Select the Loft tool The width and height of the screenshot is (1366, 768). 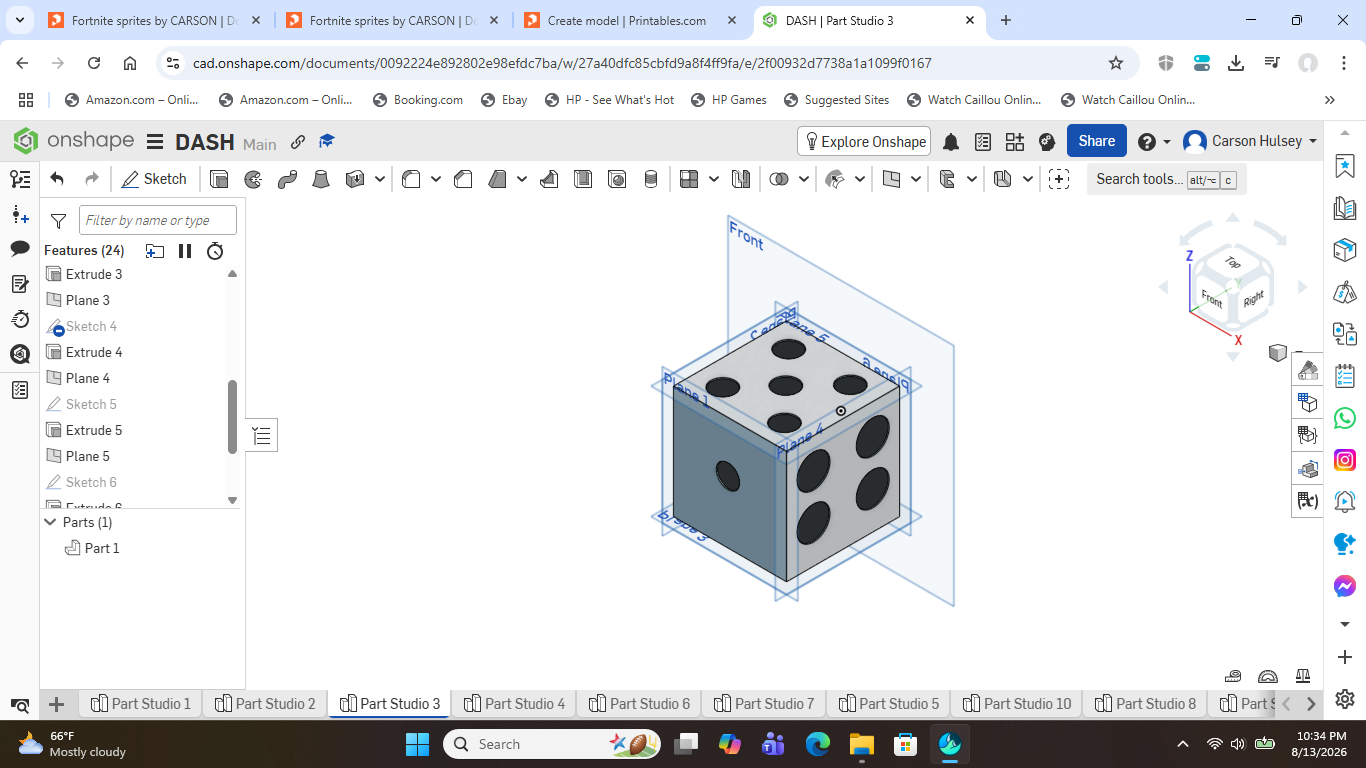(x=321, y=179)
